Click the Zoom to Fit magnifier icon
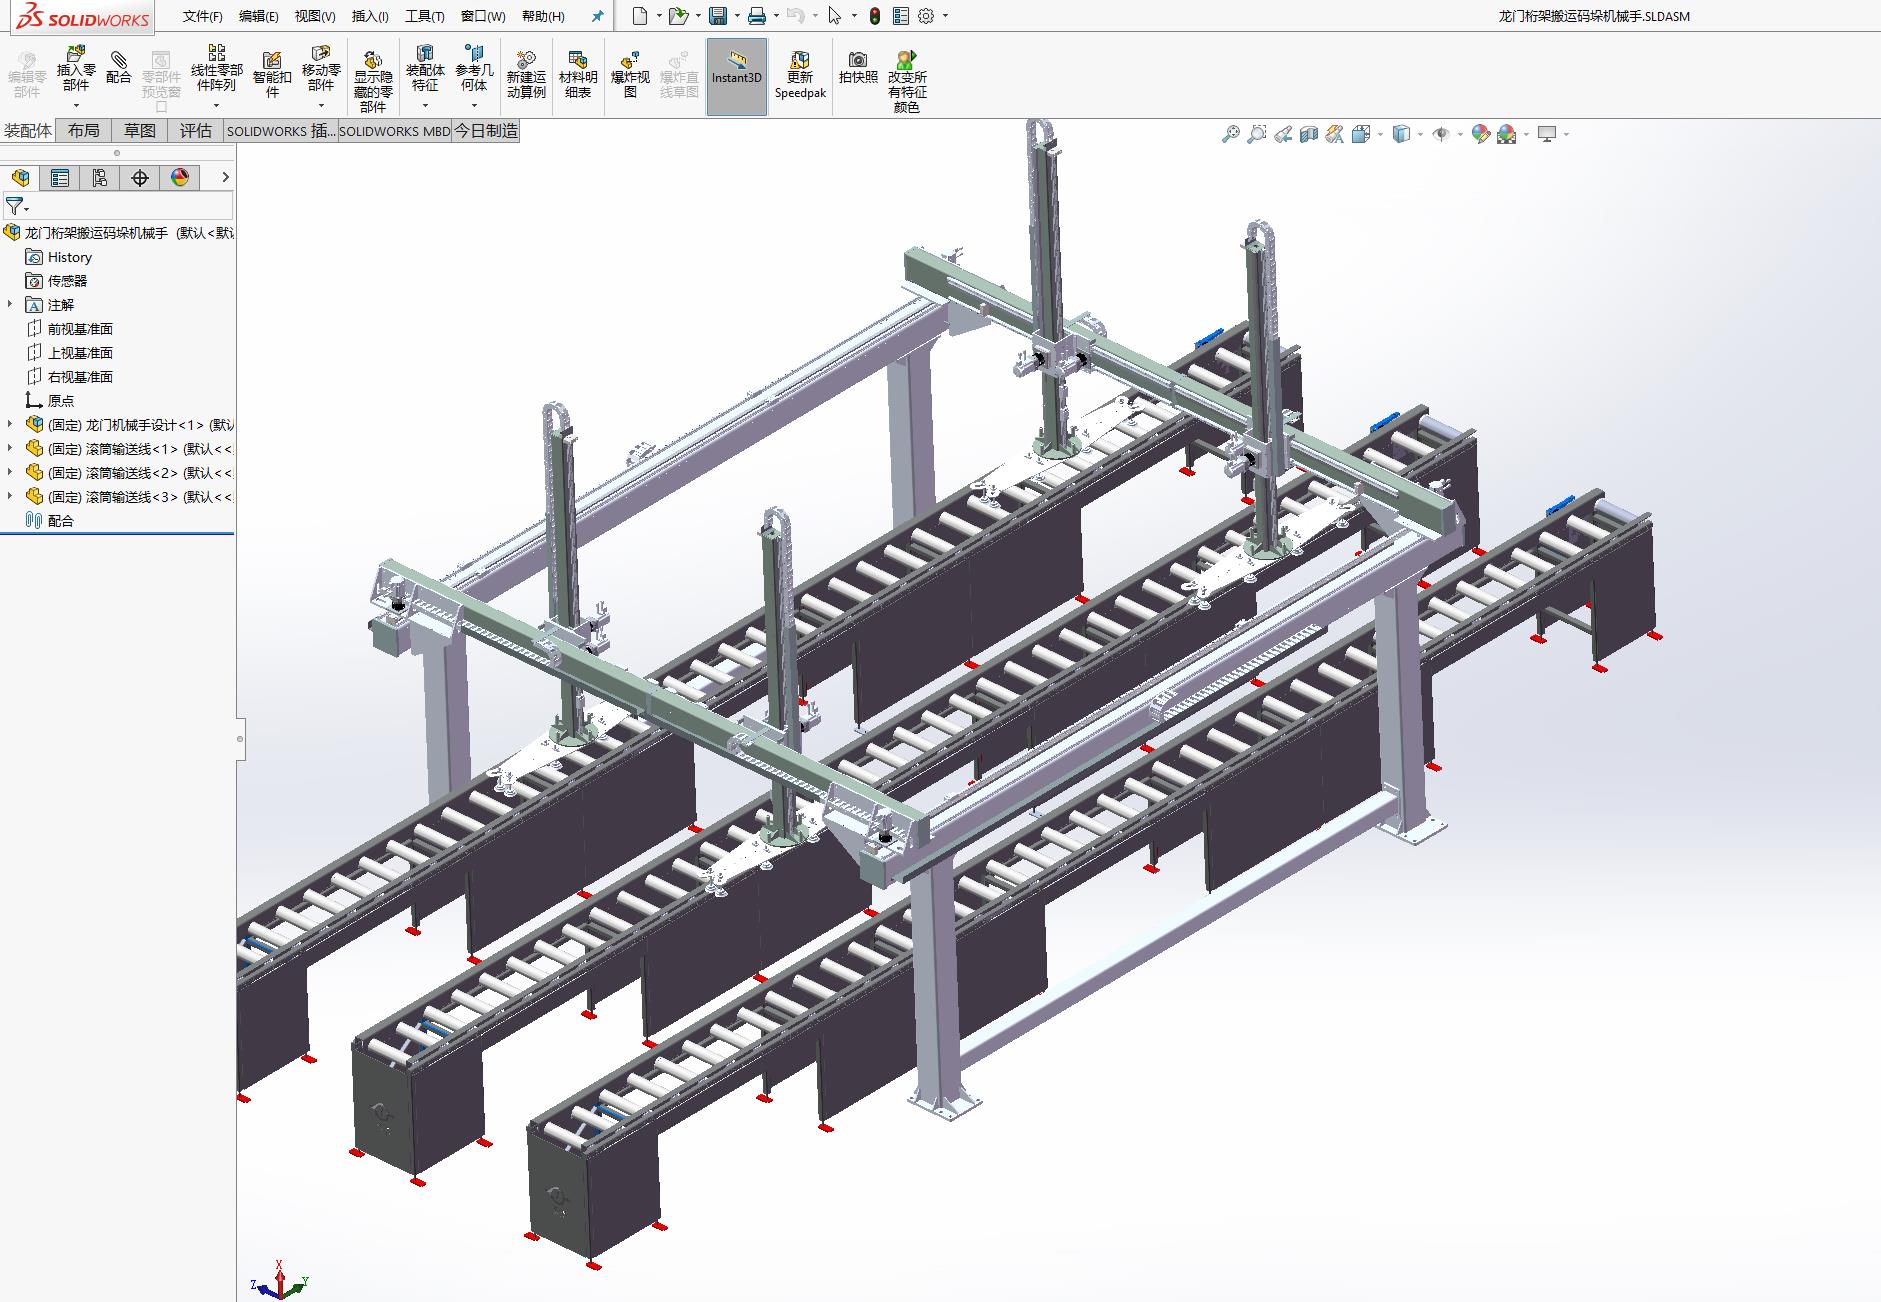The height and width of the screenshot is (1302, 1881). [x=1231, y=134]
